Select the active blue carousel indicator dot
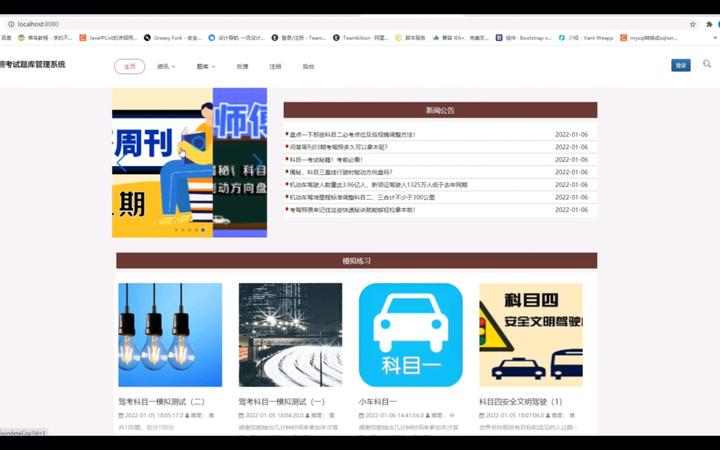The width and height of the screenshot is (720, 450). [203, 230]
